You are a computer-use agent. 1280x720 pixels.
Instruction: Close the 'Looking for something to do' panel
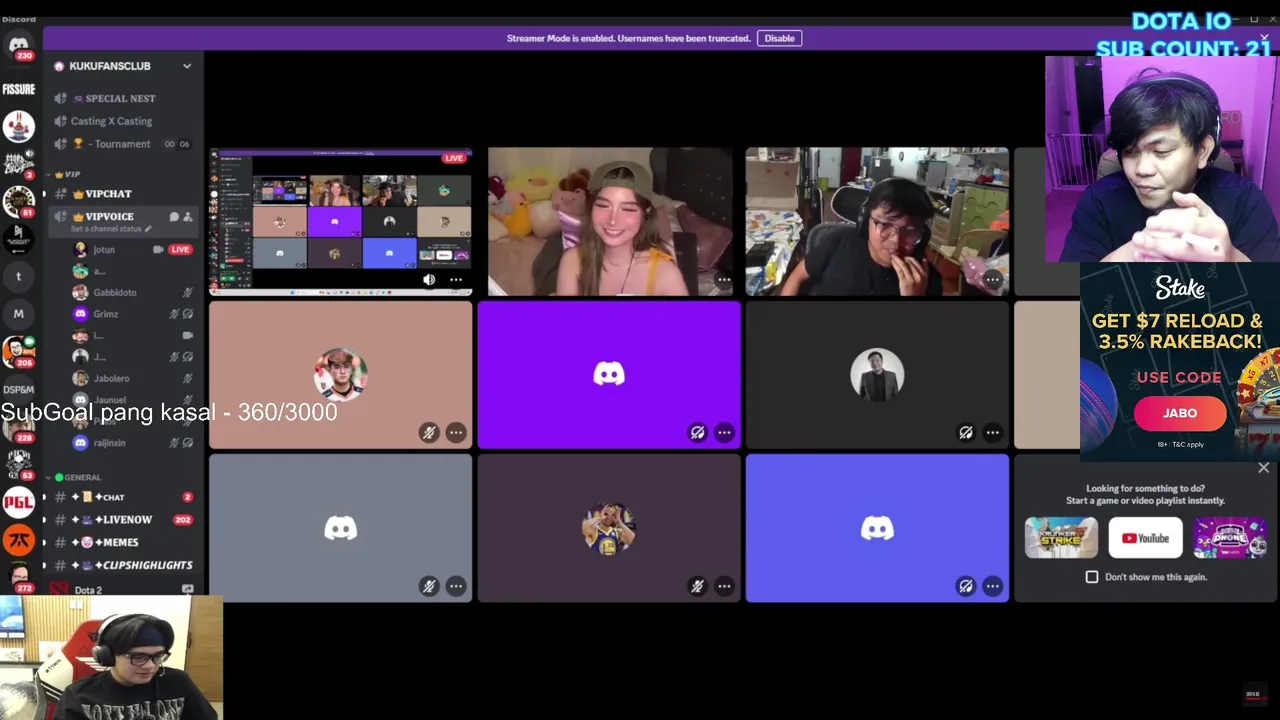[x=1264, y=468]
